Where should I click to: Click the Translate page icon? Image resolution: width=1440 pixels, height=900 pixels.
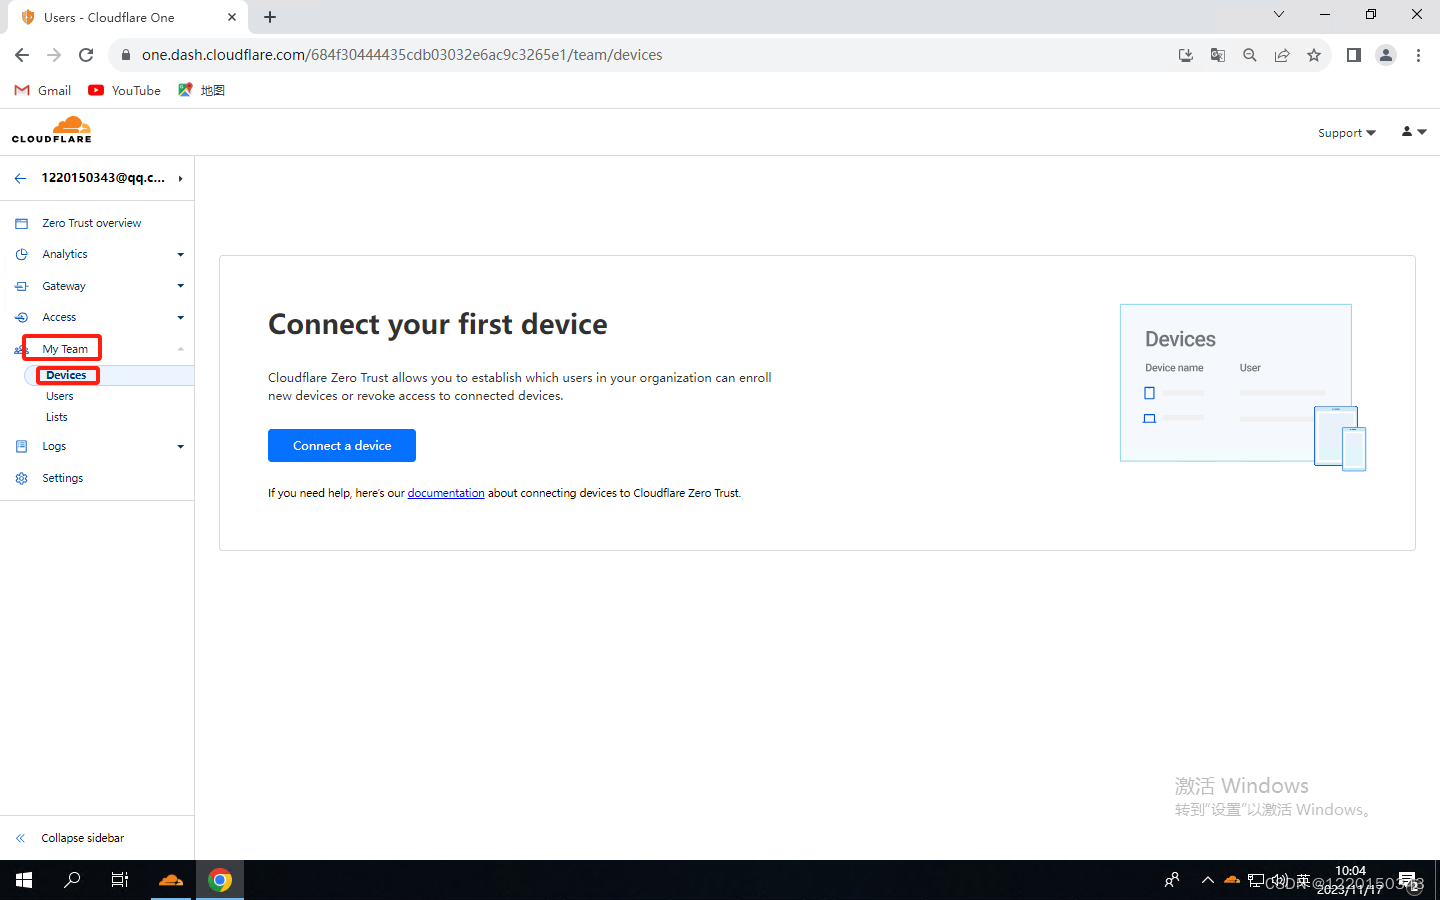1218,55
